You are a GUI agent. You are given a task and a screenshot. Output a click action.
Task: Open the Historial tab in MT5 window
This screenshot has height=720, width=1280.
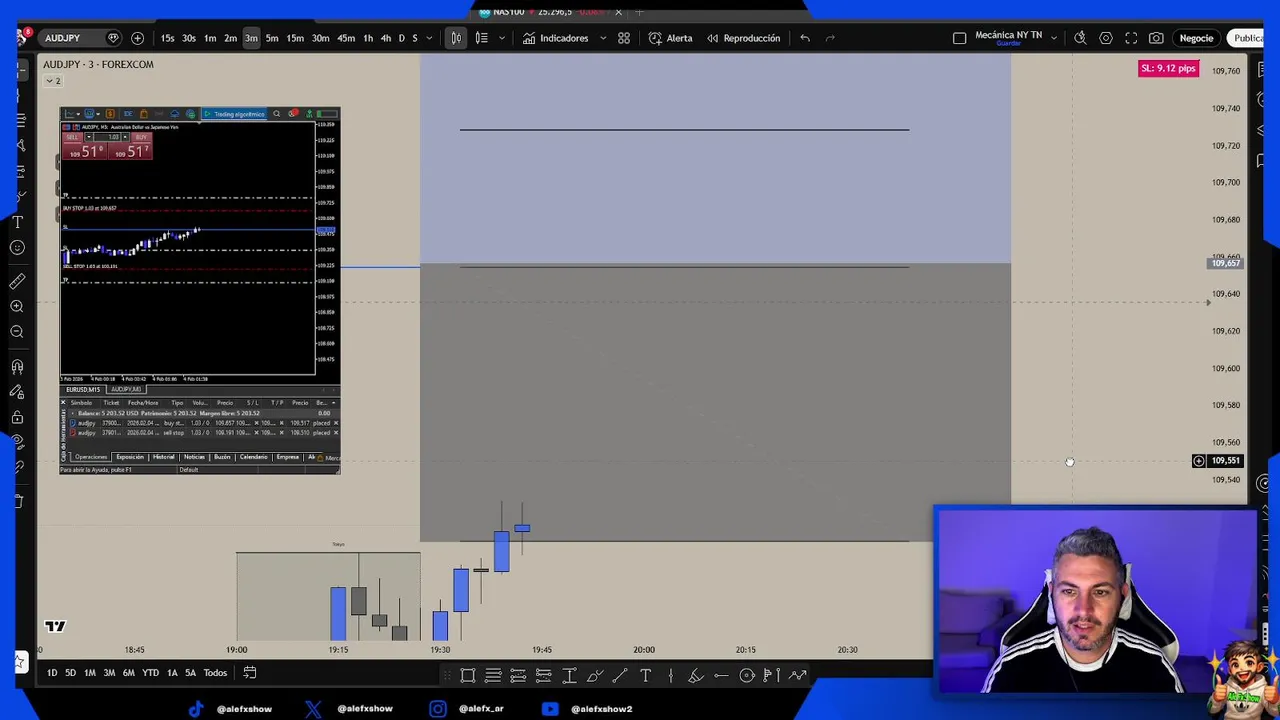pyautogui.click(x=163, y=457)
